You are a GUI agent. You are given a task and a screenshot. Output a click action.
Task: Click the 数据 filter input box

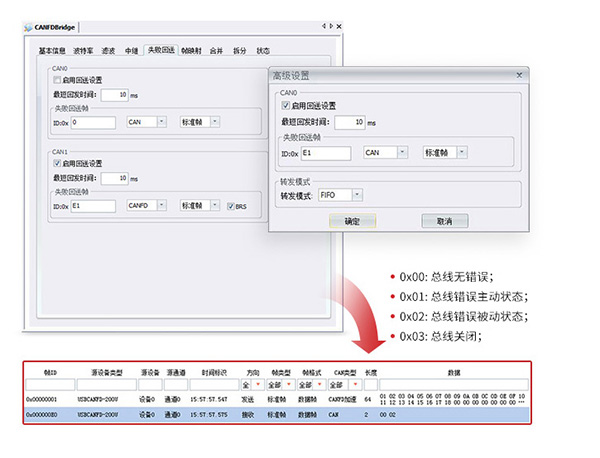pyautogui.click(x=454, y=385)
